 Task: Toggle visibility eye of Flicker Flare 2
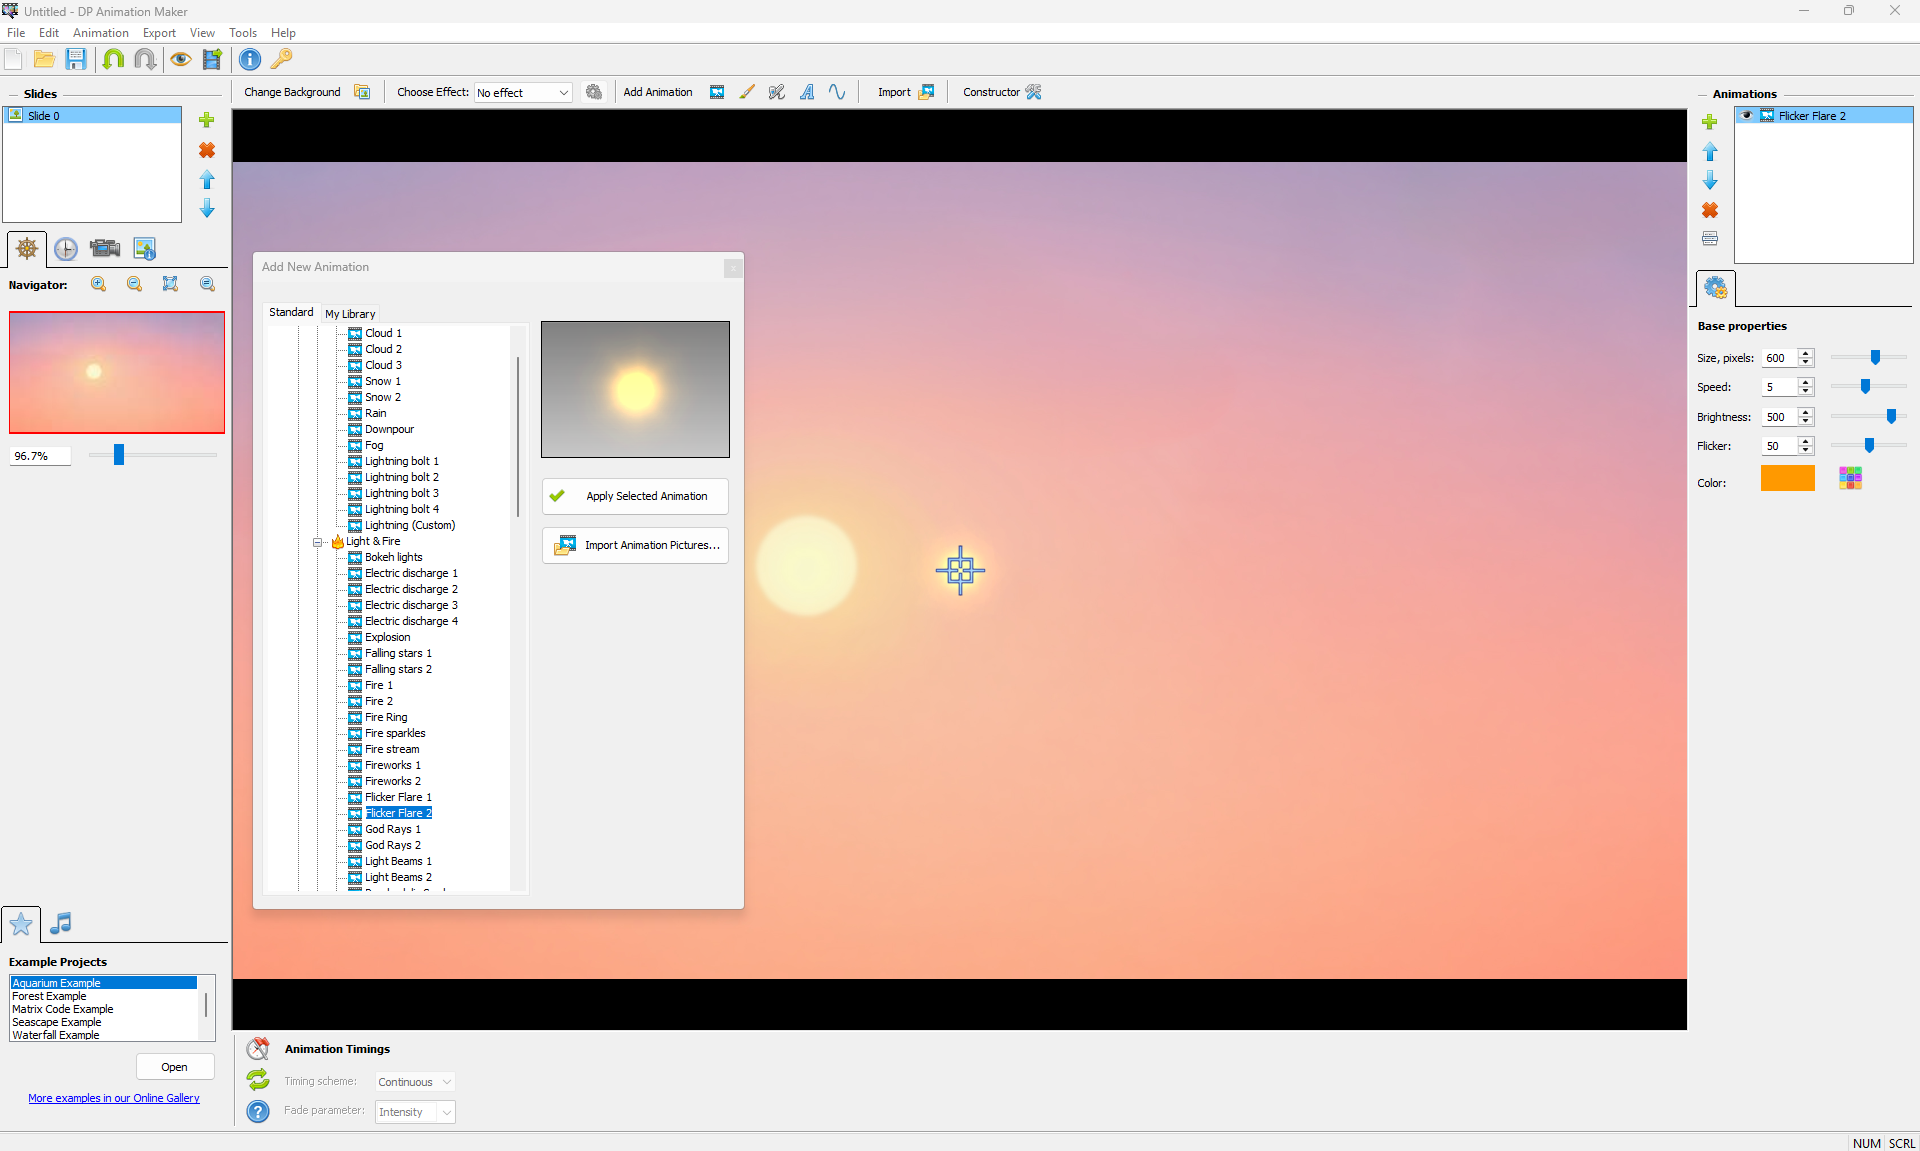pos(1747,116)
